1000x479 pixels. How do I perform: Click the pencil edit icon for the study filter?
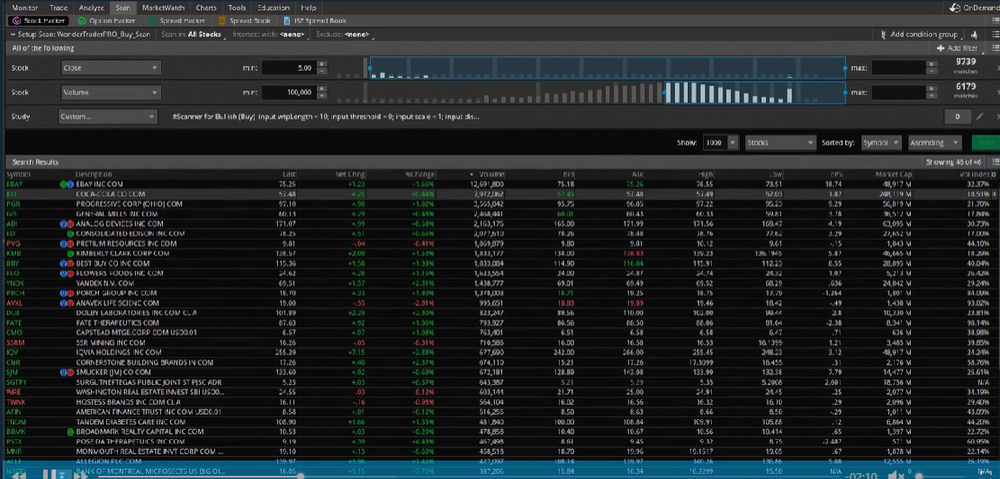pyautogui.click(x=980, y=117)
